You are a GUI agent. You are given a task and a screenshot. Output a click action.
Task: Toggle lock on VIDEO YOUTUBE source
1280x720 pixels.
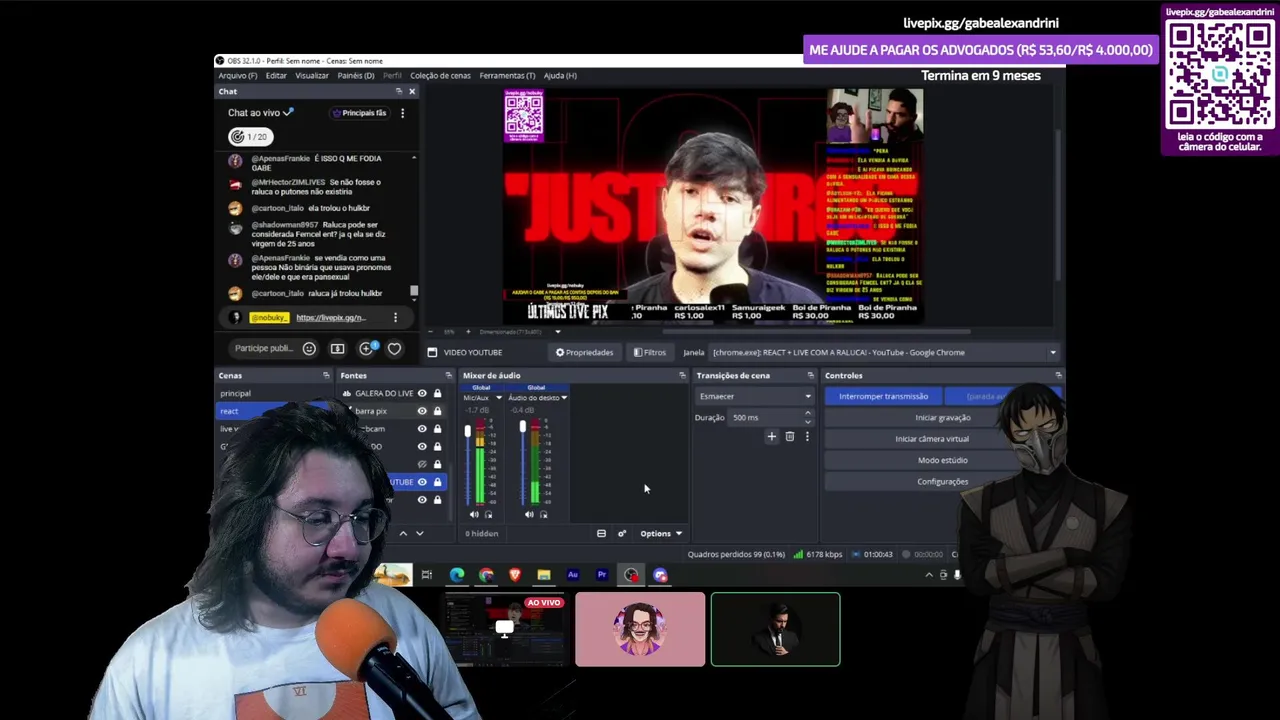(437, 482)
